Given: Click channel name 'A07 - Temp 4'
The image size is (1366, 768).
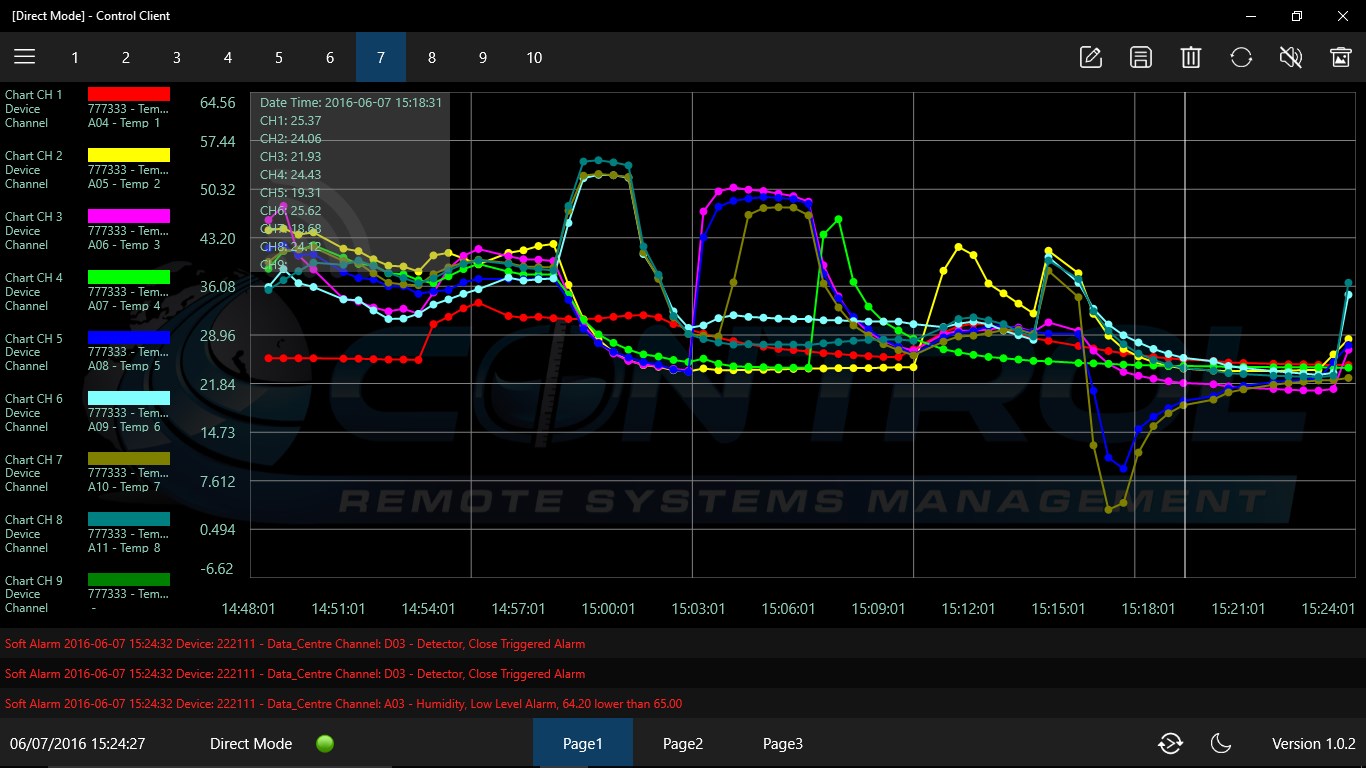Looking at the screenshot, I should (124, 306).
